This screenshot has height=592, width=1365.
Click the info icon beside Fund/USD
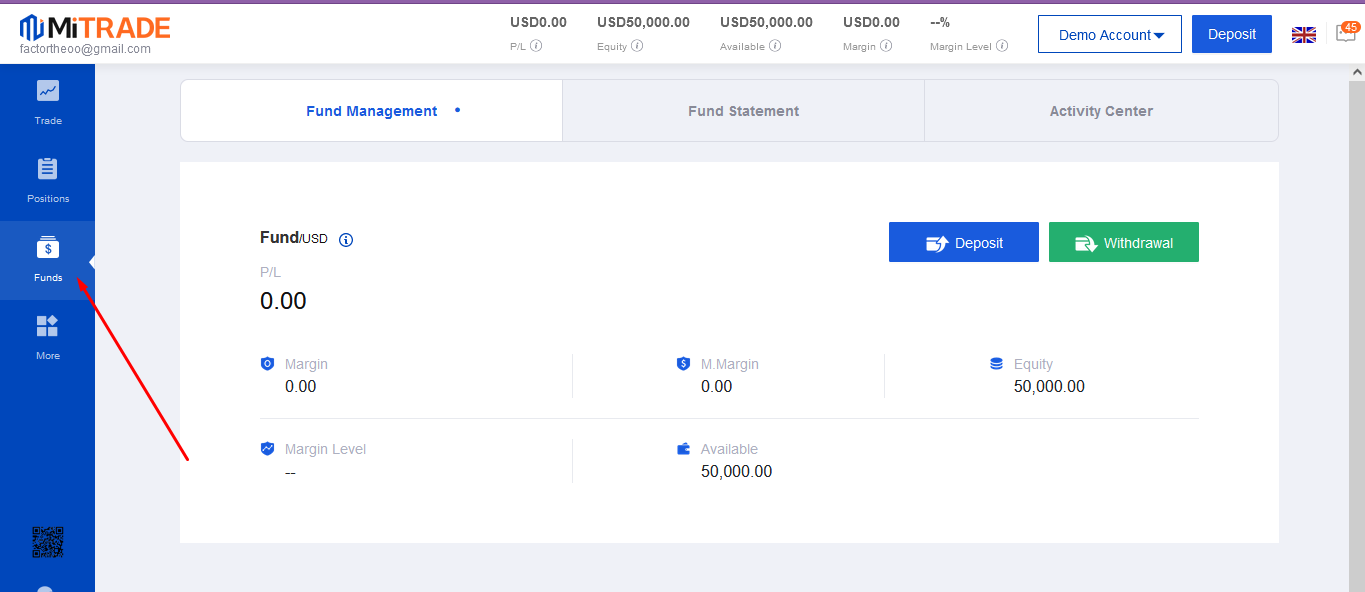point(346,240)
